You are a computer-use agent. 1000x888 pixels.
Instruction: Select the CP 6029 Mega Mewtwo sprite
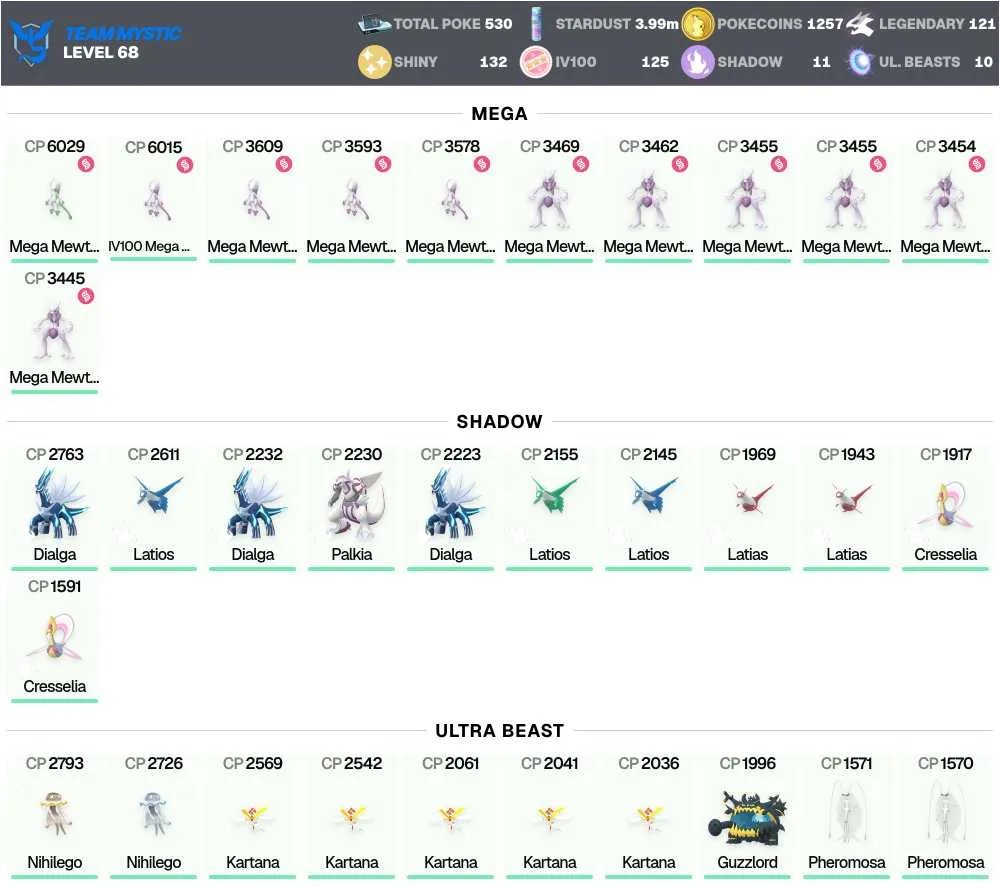coord(56,200)
